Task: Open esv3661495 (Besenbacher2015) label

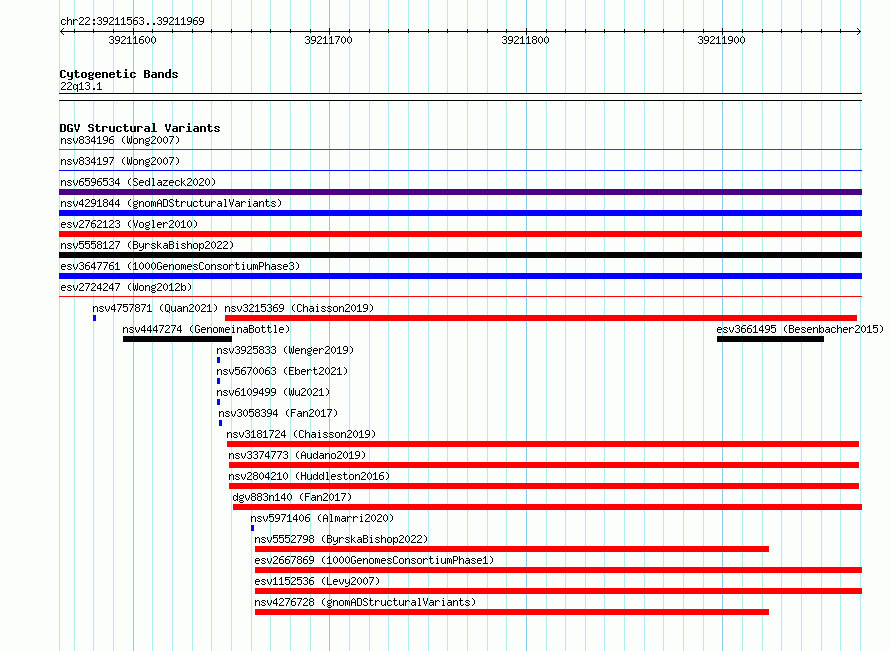Action: pos(800,329)
